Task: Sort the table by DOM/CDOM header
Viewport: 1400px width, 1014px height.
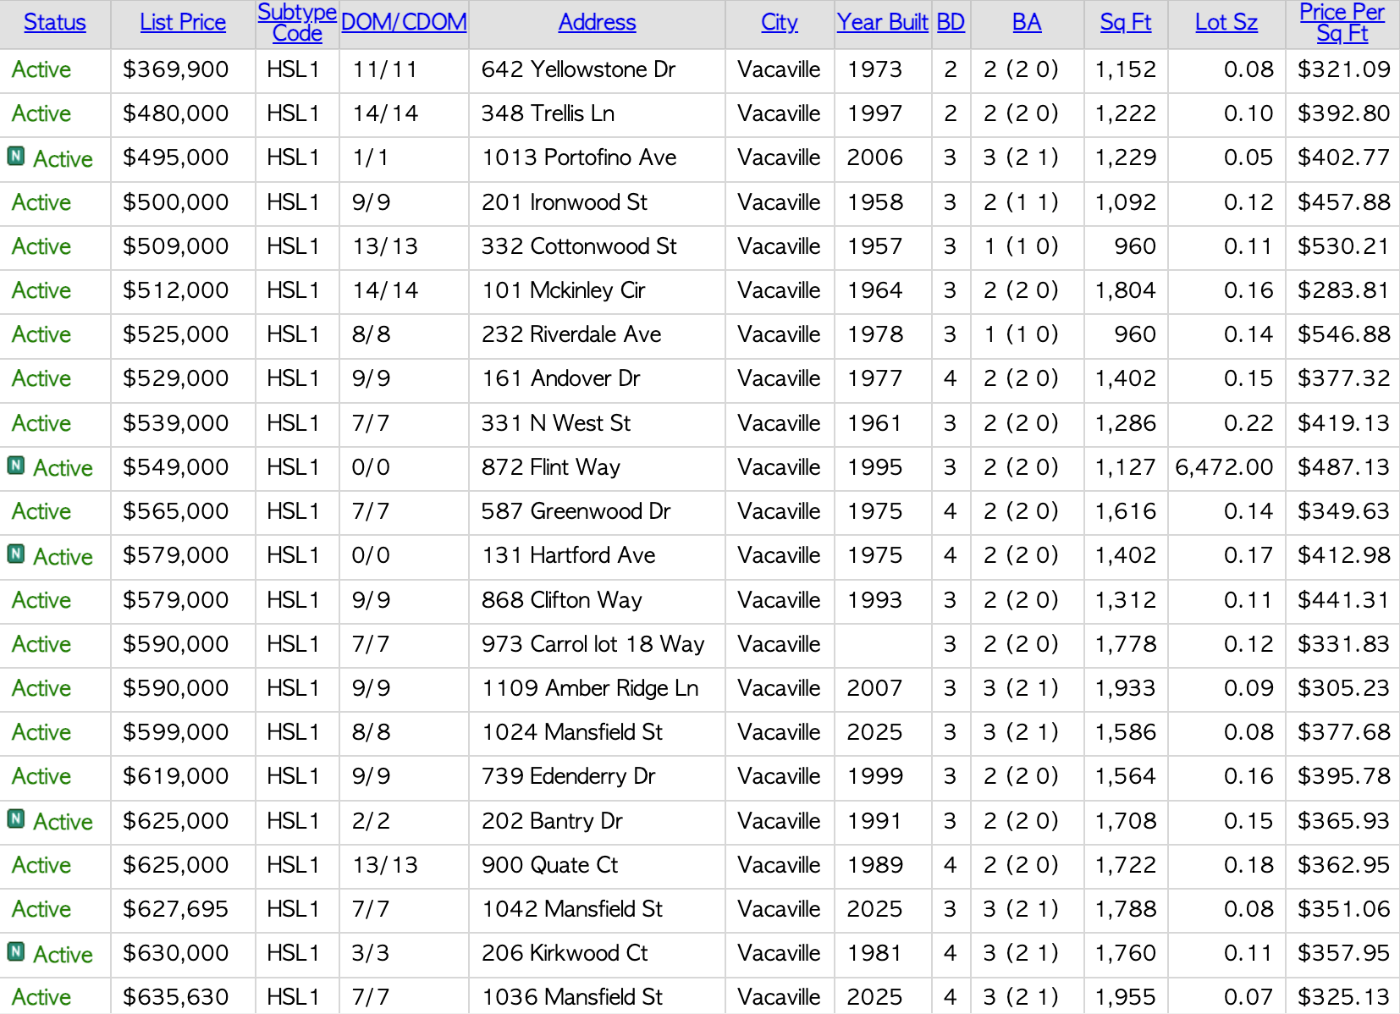Action: point(404,22)
